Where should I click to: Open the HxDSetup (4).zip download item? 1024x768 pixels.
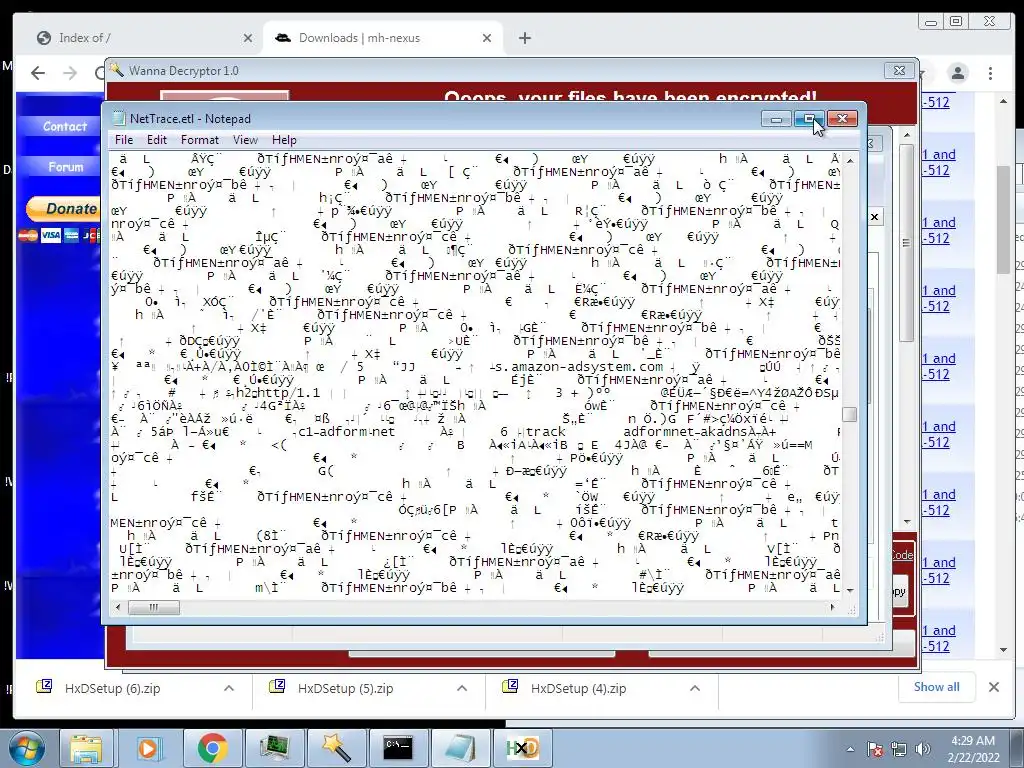click(578, 688)
